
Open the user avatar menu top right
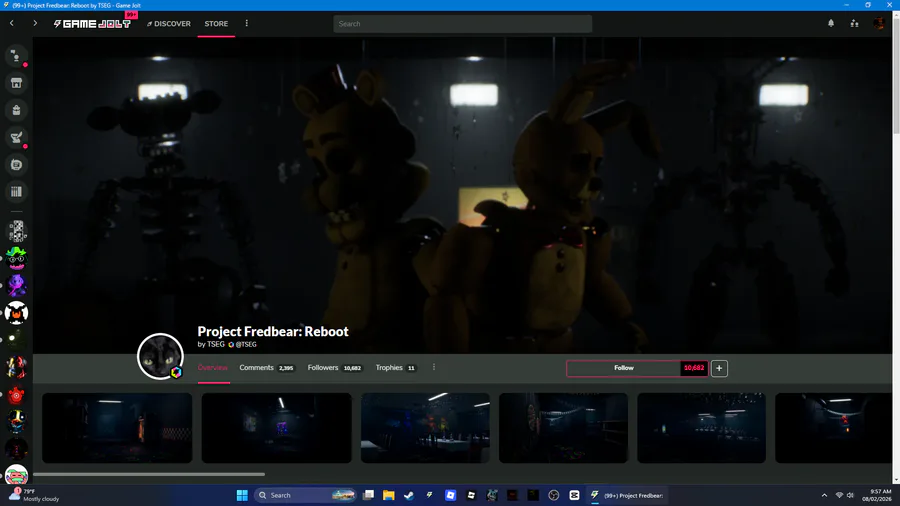[879, 24]
